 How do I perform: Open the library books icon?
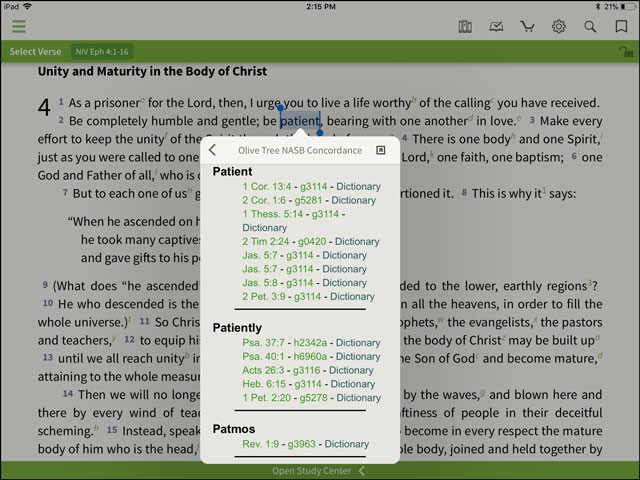point(465,27)
